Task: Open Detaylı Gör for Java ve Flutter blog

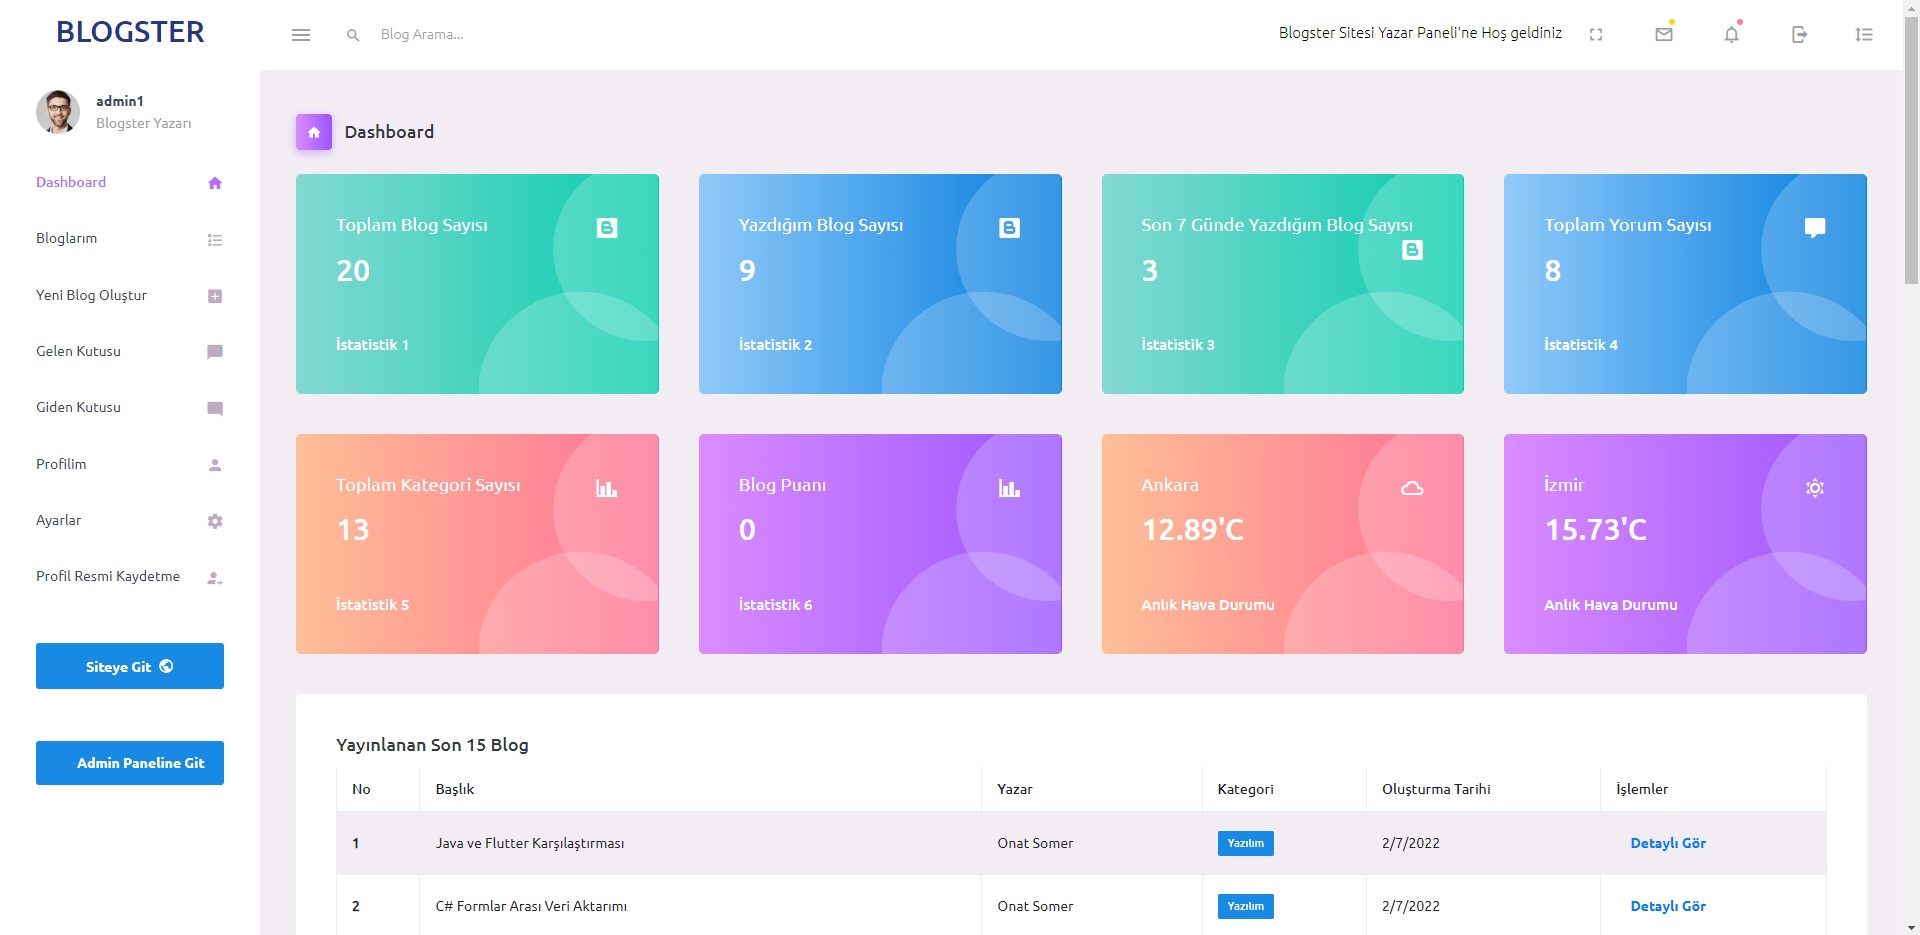Action: click(x=1667, y=843)
